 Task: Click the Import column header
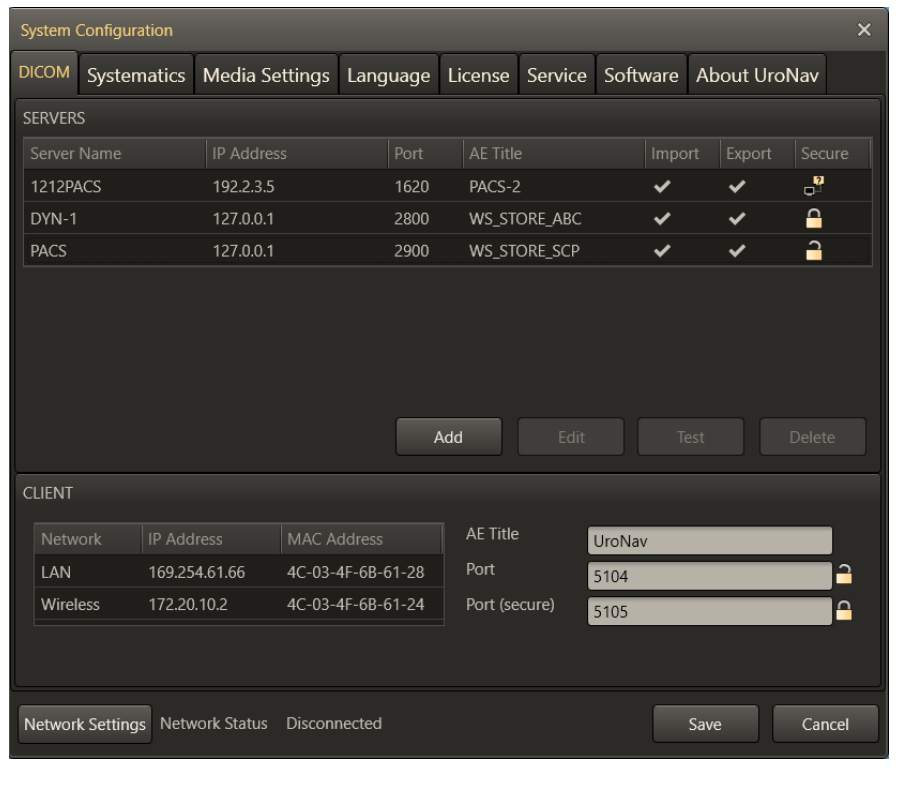coord(682,153)
